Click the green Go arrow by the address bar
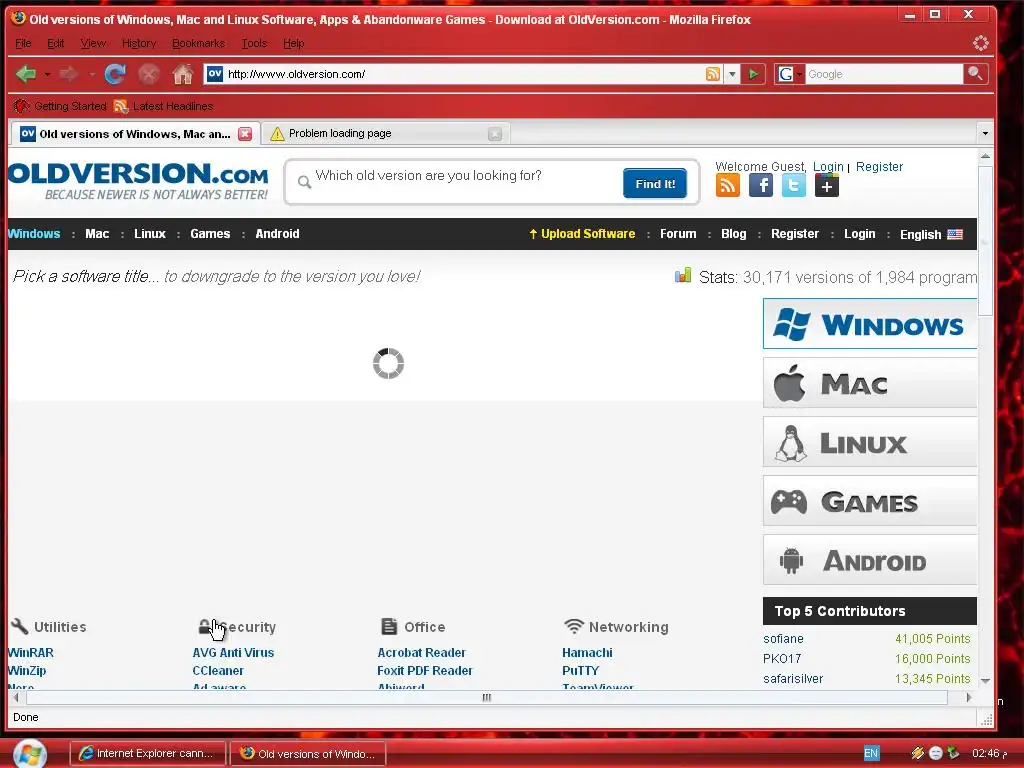 click(x=753, y=74)
